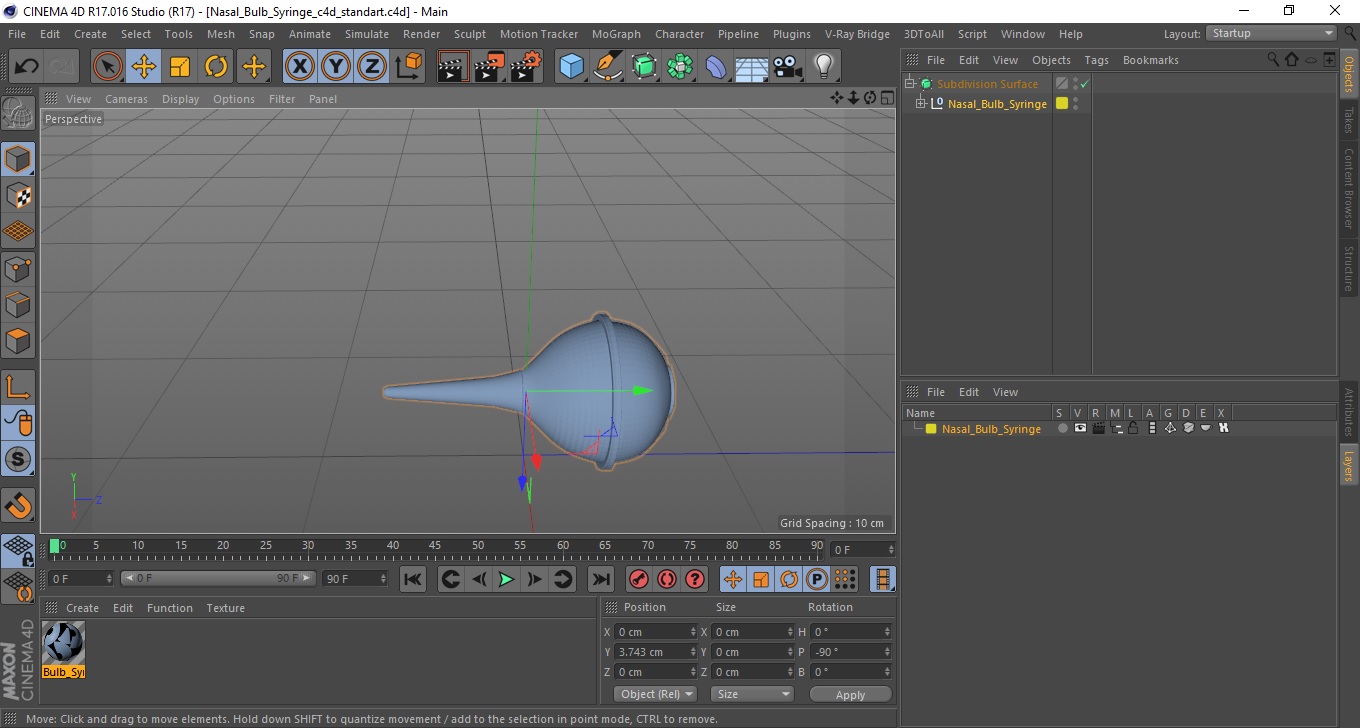Switch to Edges mode
The image size is (1360, 728).
tap(18, 304)
